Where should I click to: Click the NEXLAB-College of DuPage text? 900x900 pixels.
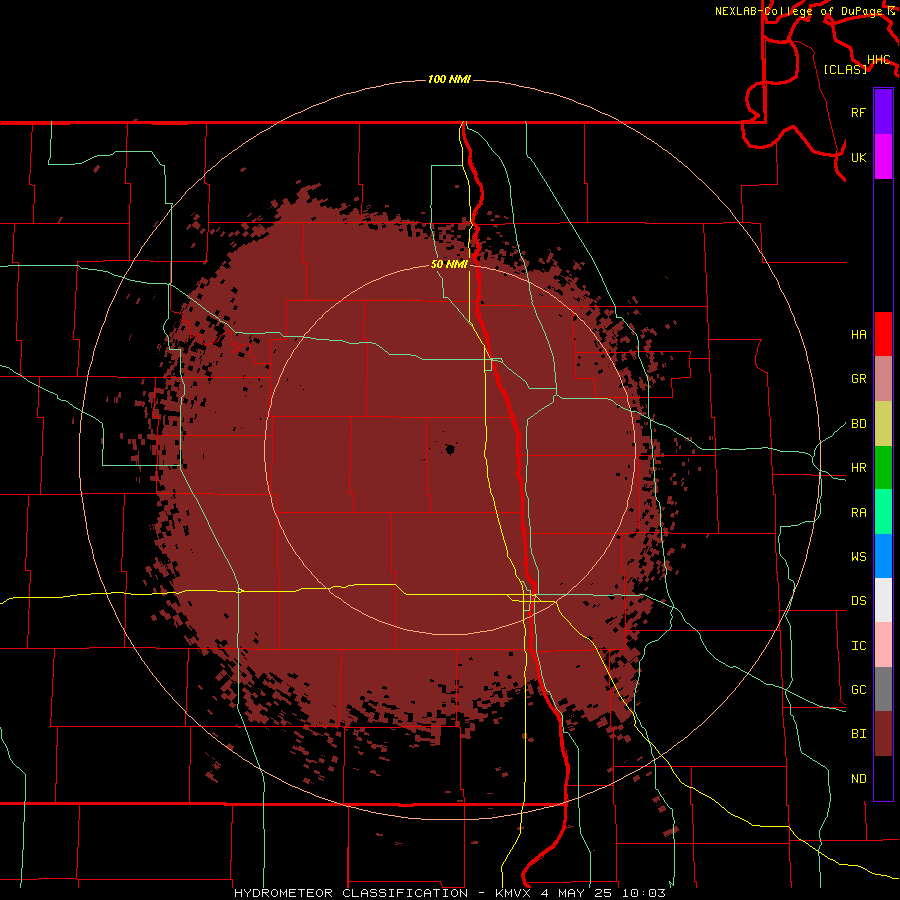tap(798, 11)
